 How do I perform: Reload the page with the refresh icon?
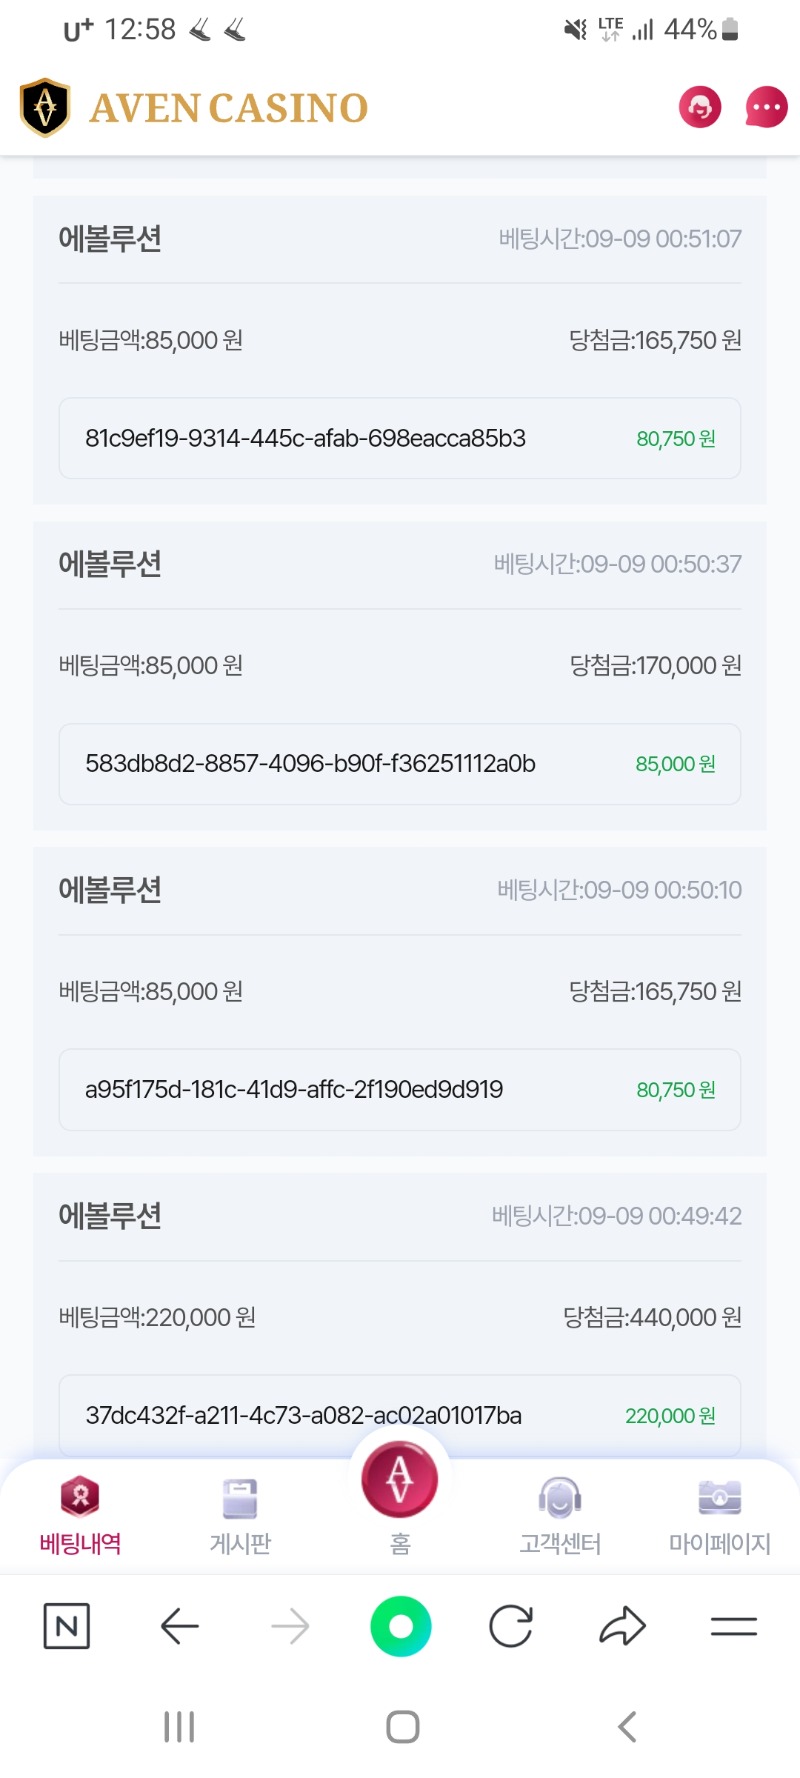coord(511,1626)
